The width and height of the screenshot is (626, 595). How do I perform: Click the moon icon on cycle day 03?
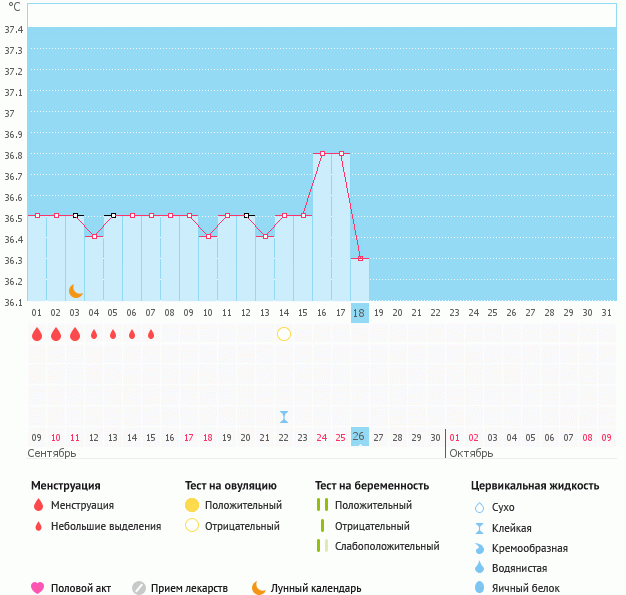tap(75, 291)
